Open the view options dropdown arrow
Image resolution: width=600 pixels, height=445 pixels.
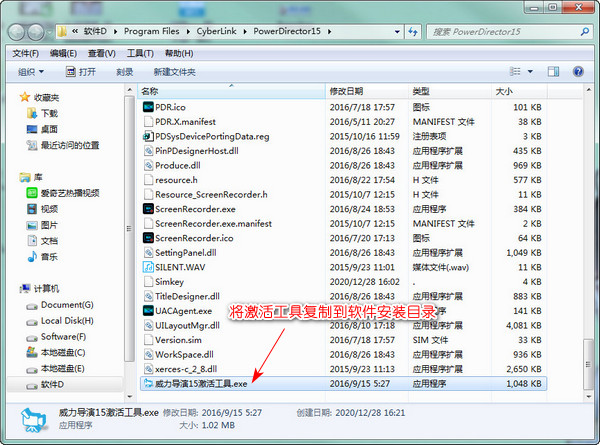530,72
